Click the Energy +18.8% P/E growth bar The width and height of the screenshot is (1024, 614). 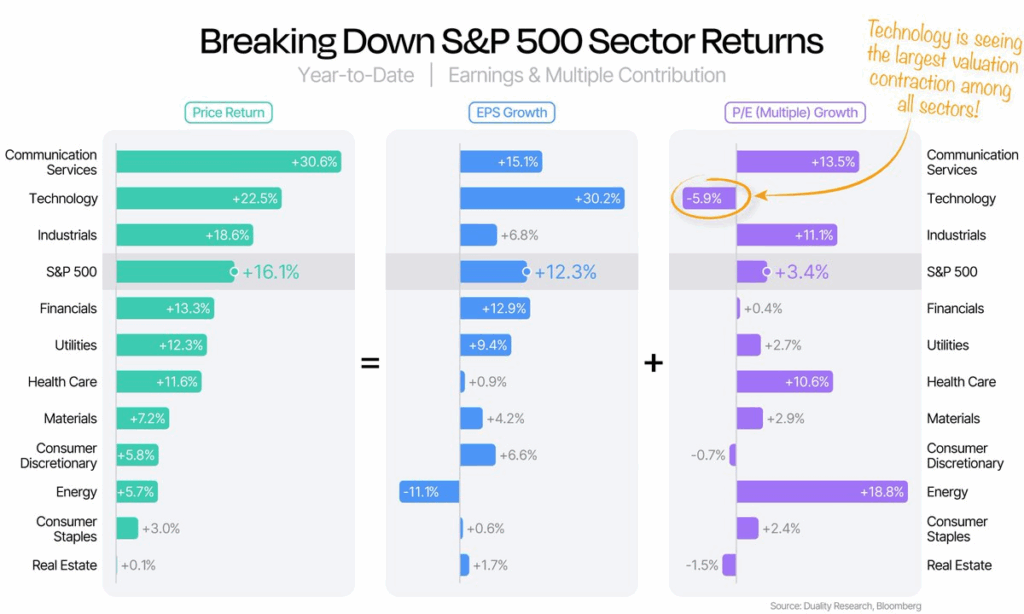pos(822,492)
